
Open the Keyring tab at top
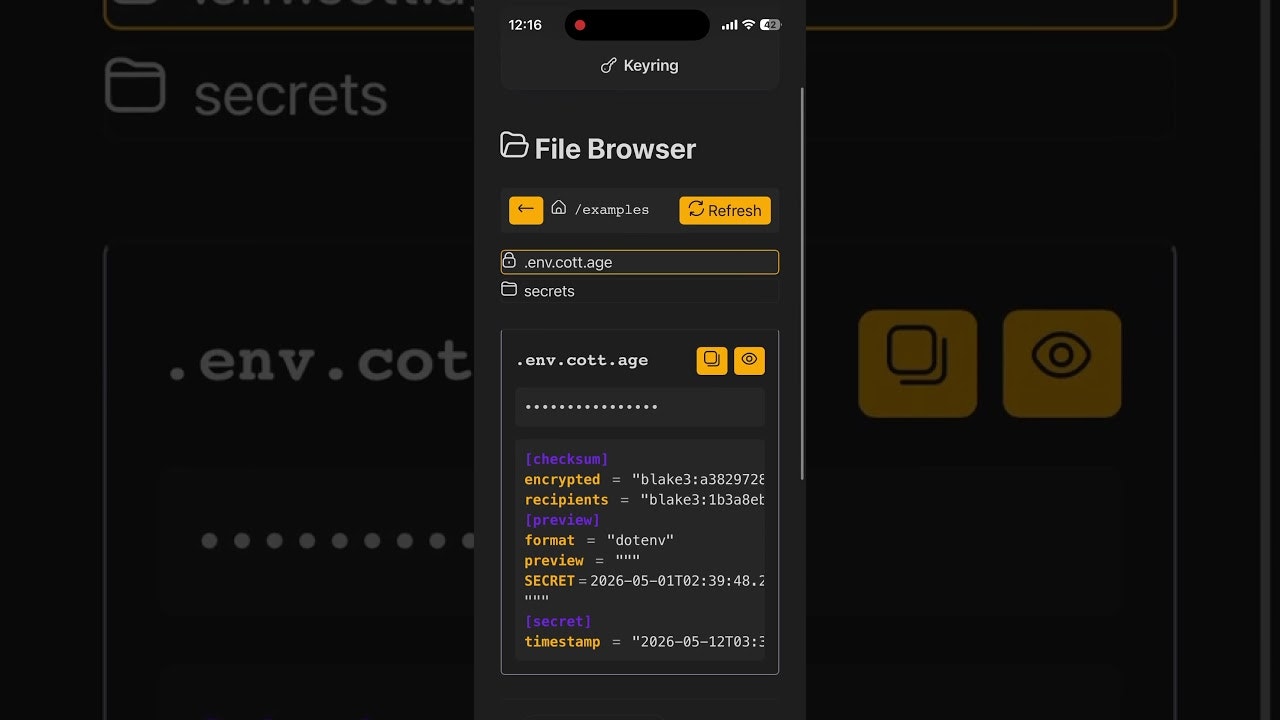tap(640, 65)
